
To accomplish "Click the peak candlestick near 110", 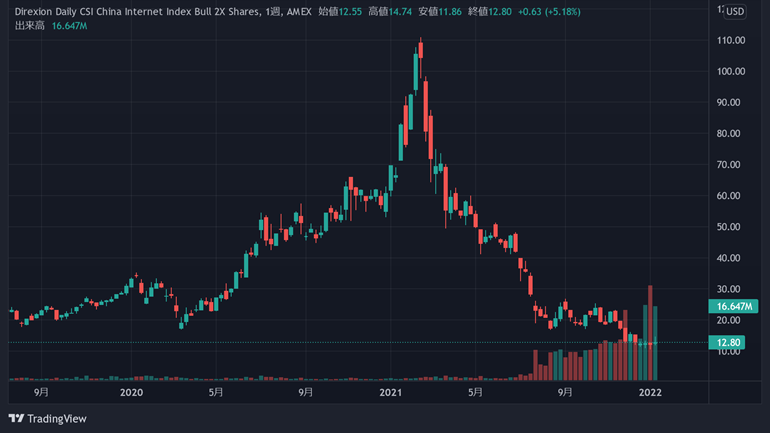I will (420, 51).
